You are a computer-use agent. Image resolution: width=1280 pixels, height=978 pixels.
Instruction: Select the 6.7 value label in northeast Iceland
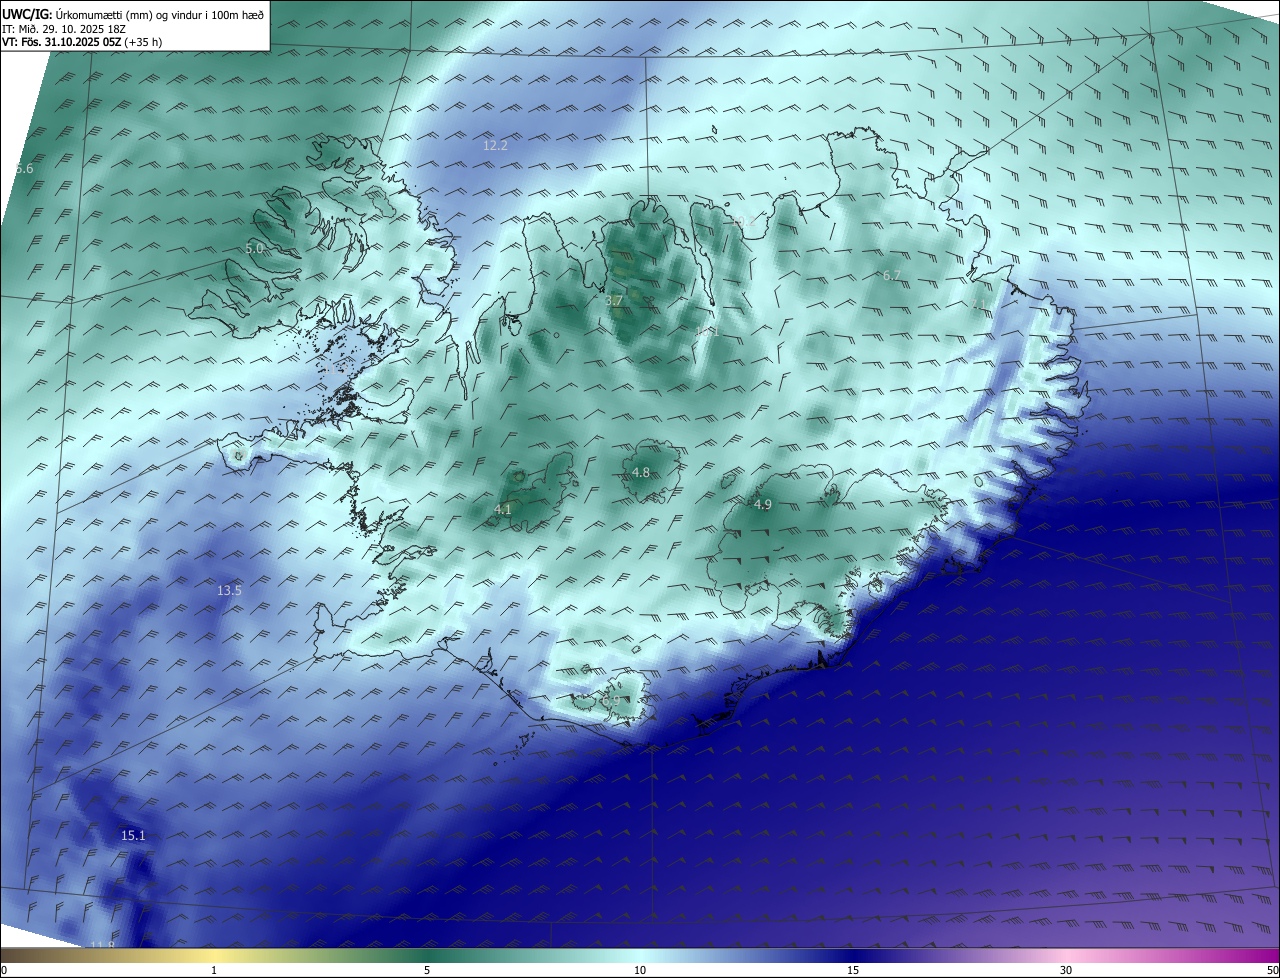pyautogui.click(x=892, y=275)
